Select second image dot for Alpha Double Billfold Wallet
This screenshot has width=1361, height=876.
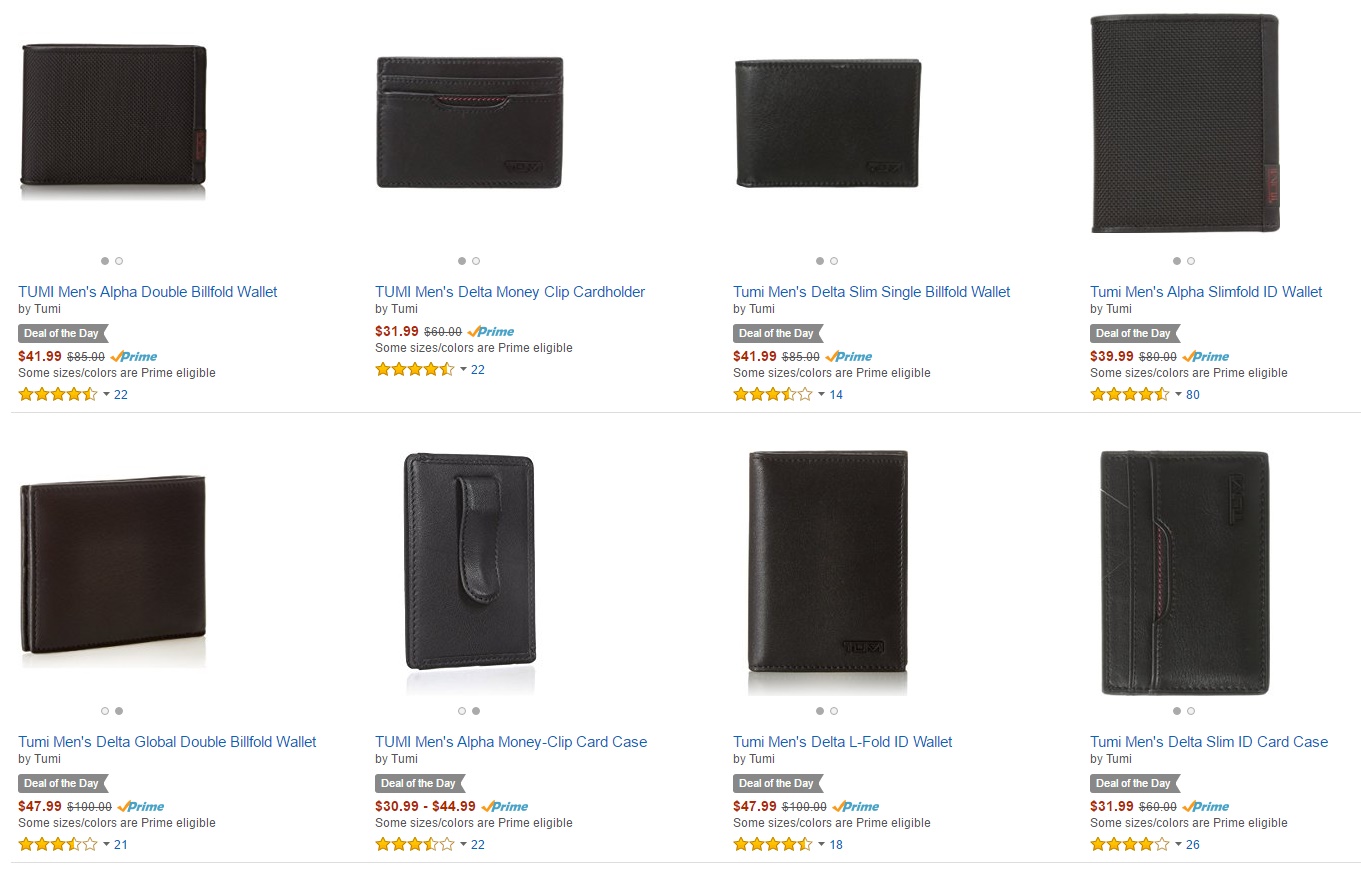click(x=119, y=261)
